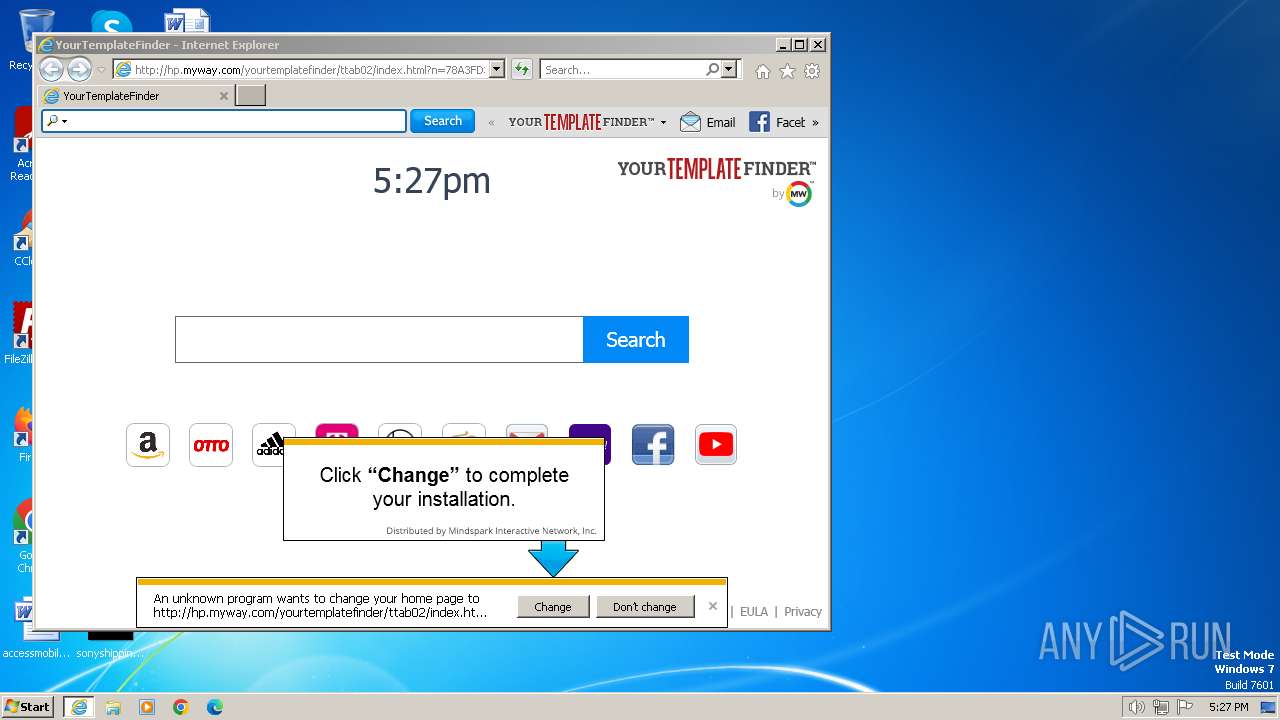
Task: Go back using the IE back arrow
Action: click(x=51, y=69)
